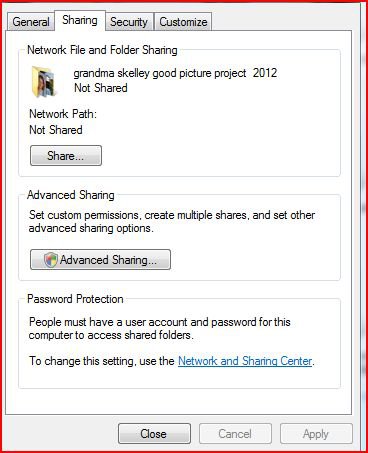Click the UAC shield icon on Advanced Sharing

coord(51,260)
